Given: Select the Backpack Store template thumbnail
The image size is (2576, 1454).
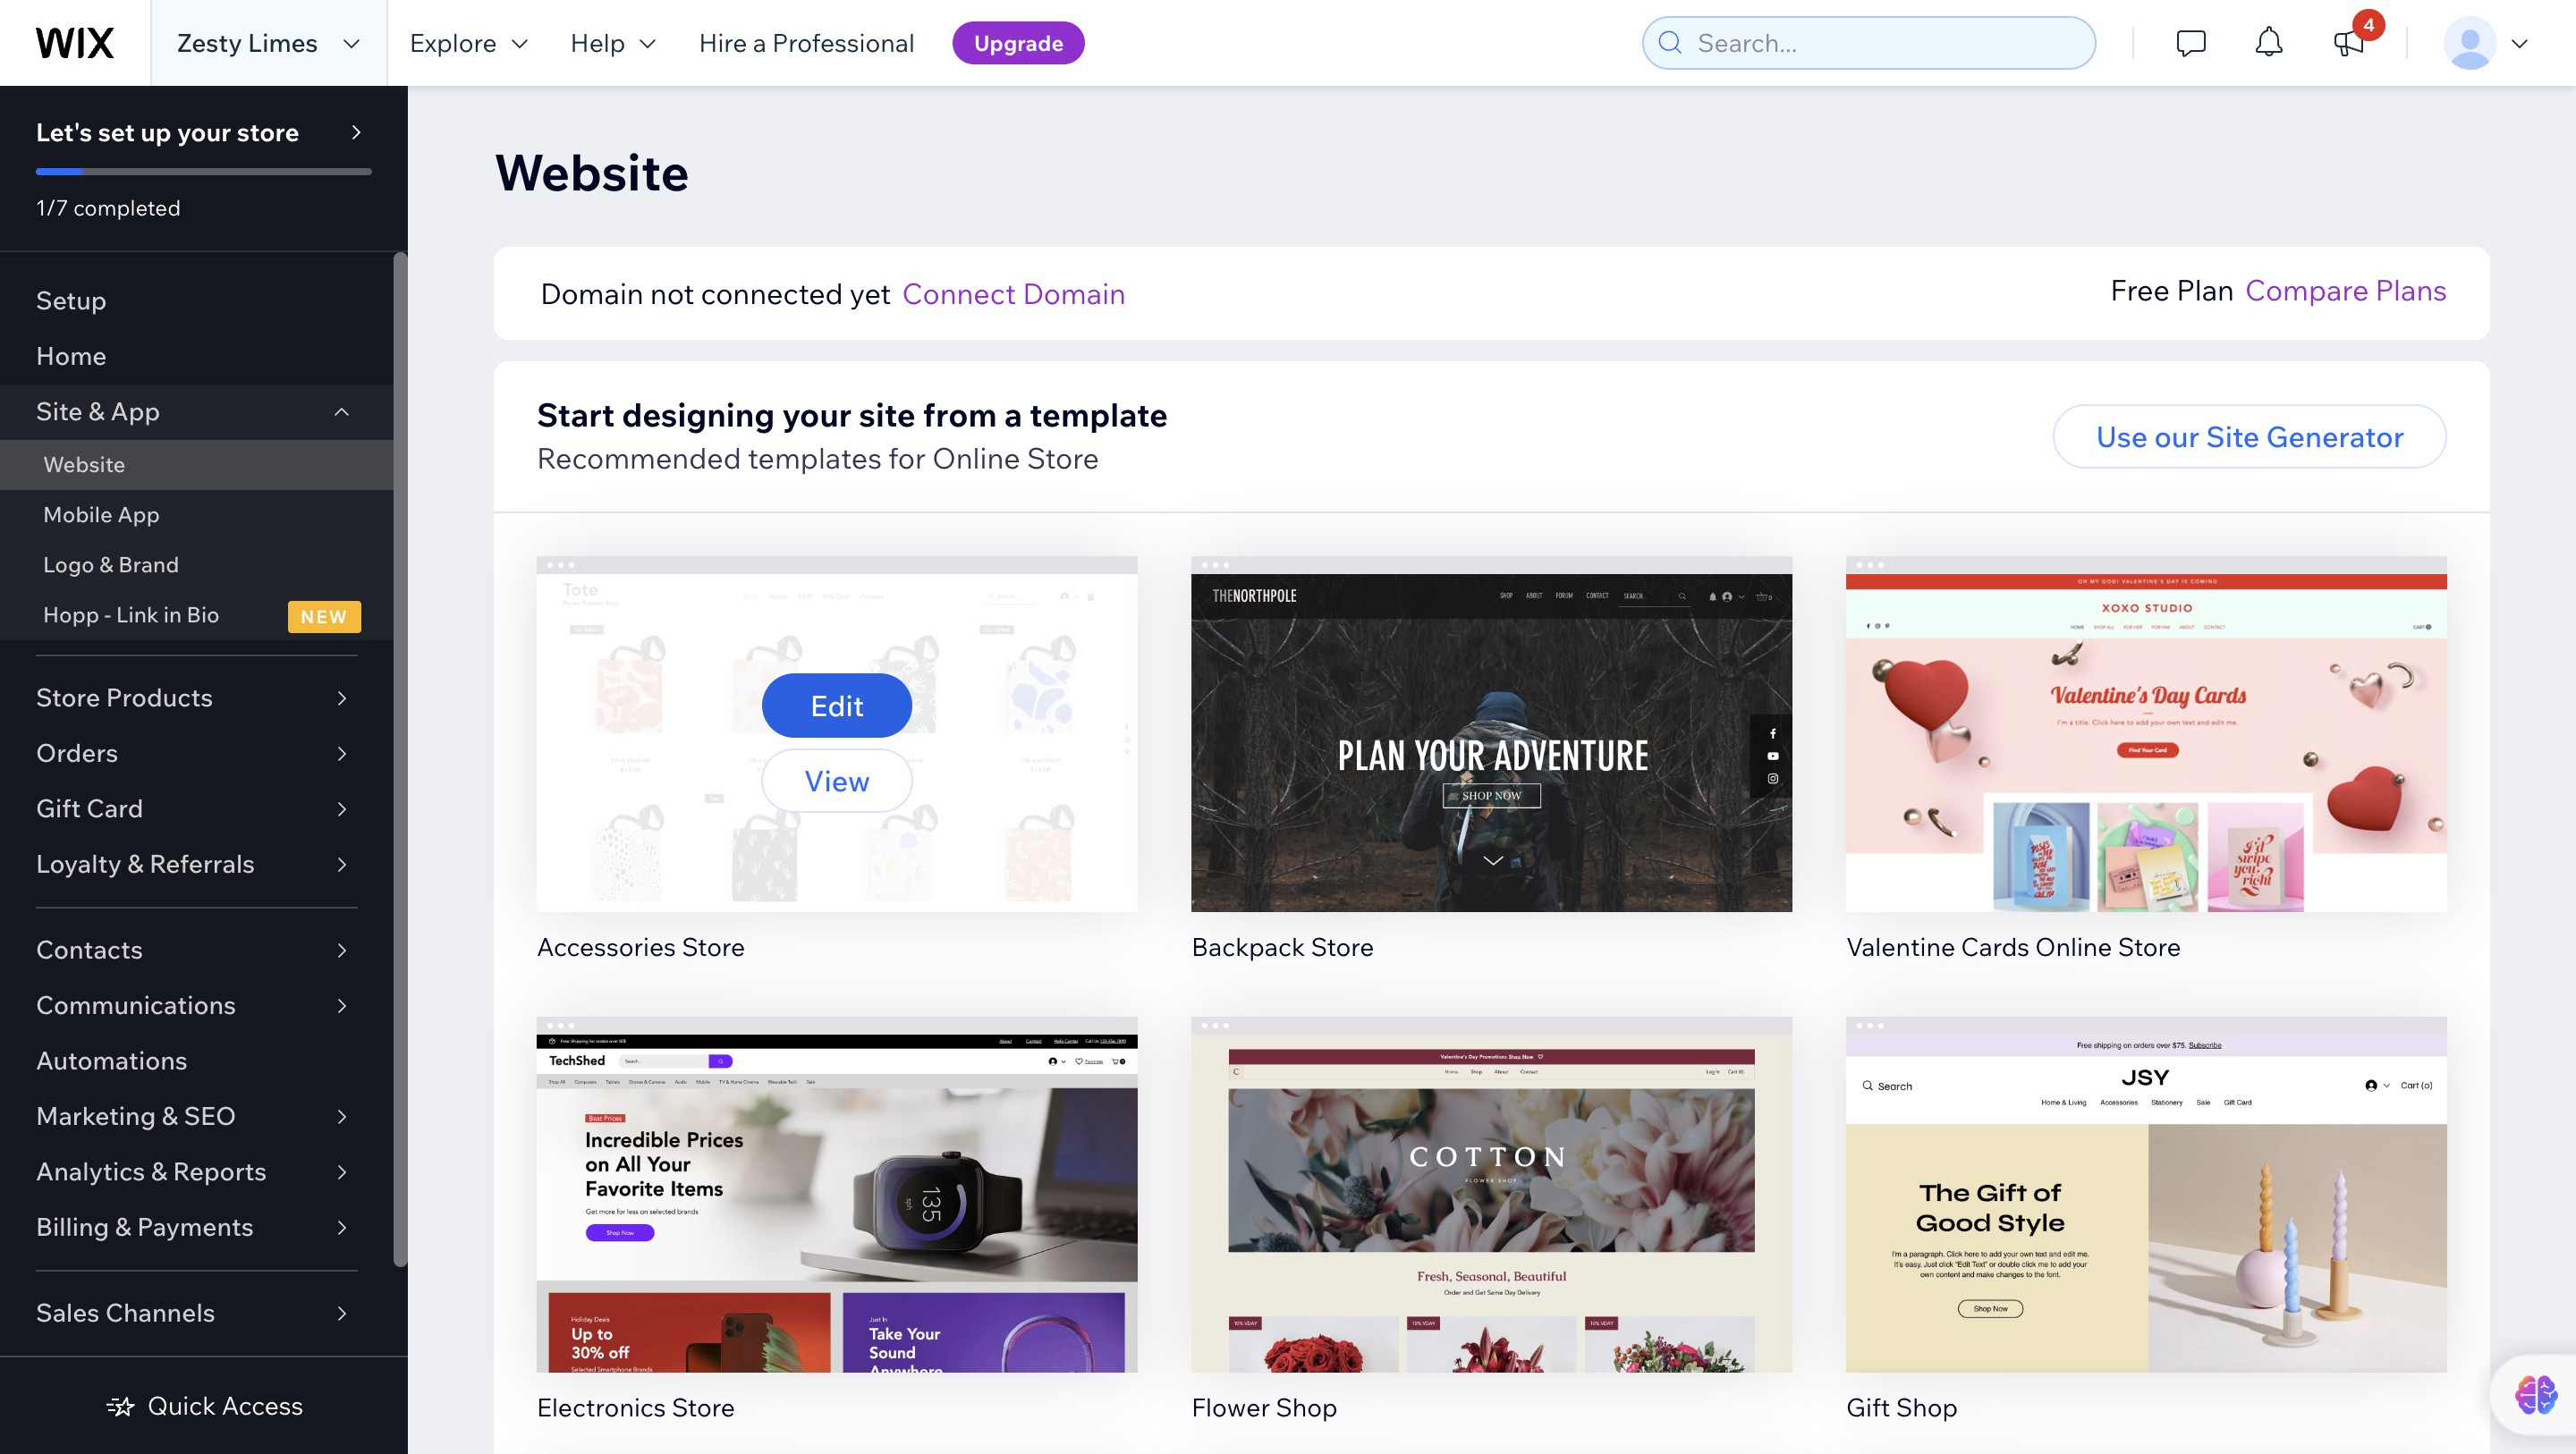Looking at the screenshot, I should pos(1491,734).
